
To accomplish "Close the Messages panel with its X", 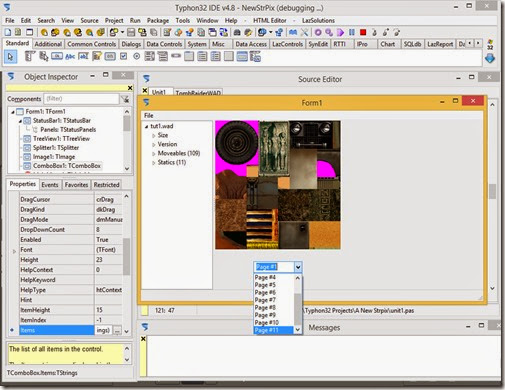I will click(143, 339).
